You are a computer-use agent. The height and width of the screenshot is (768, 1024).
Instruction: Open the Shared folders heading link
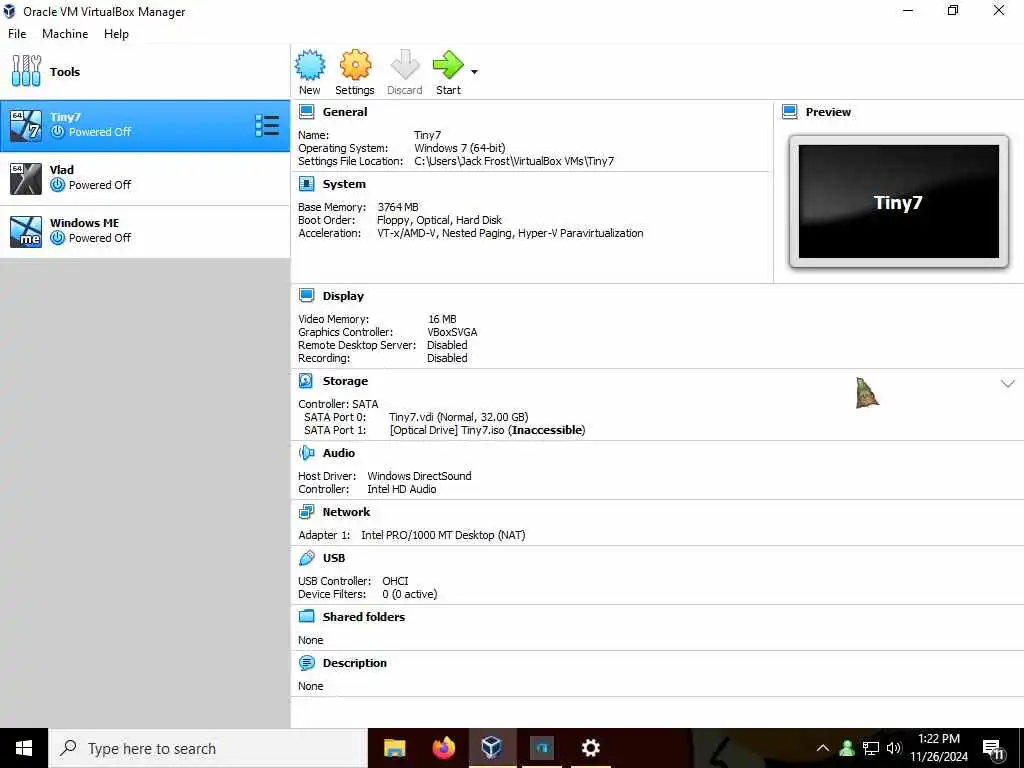[364, 616]
